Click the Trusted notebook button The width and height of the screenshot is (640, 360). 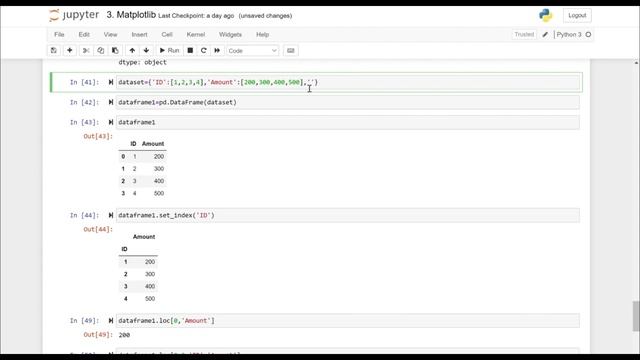[524, 35]
